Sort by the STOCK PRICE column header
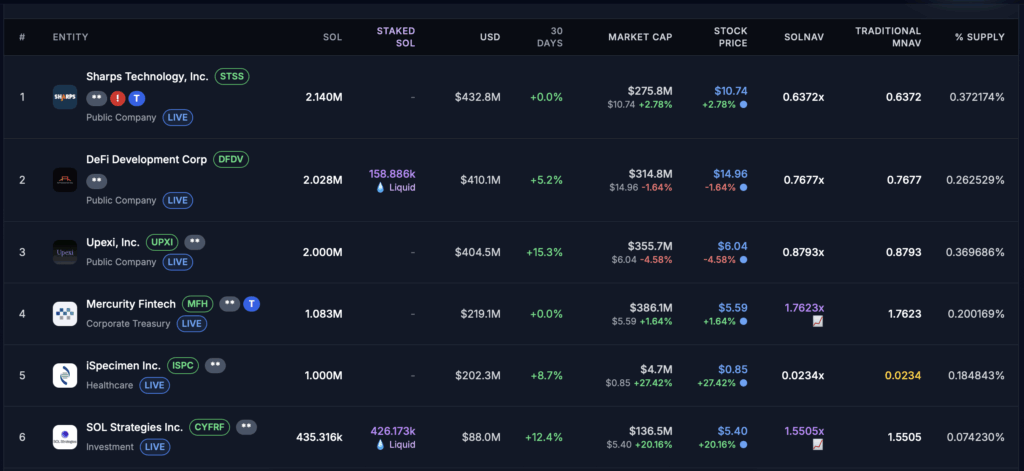The height and width of the screenshot is (471, 1024). (x=730, y=37)
